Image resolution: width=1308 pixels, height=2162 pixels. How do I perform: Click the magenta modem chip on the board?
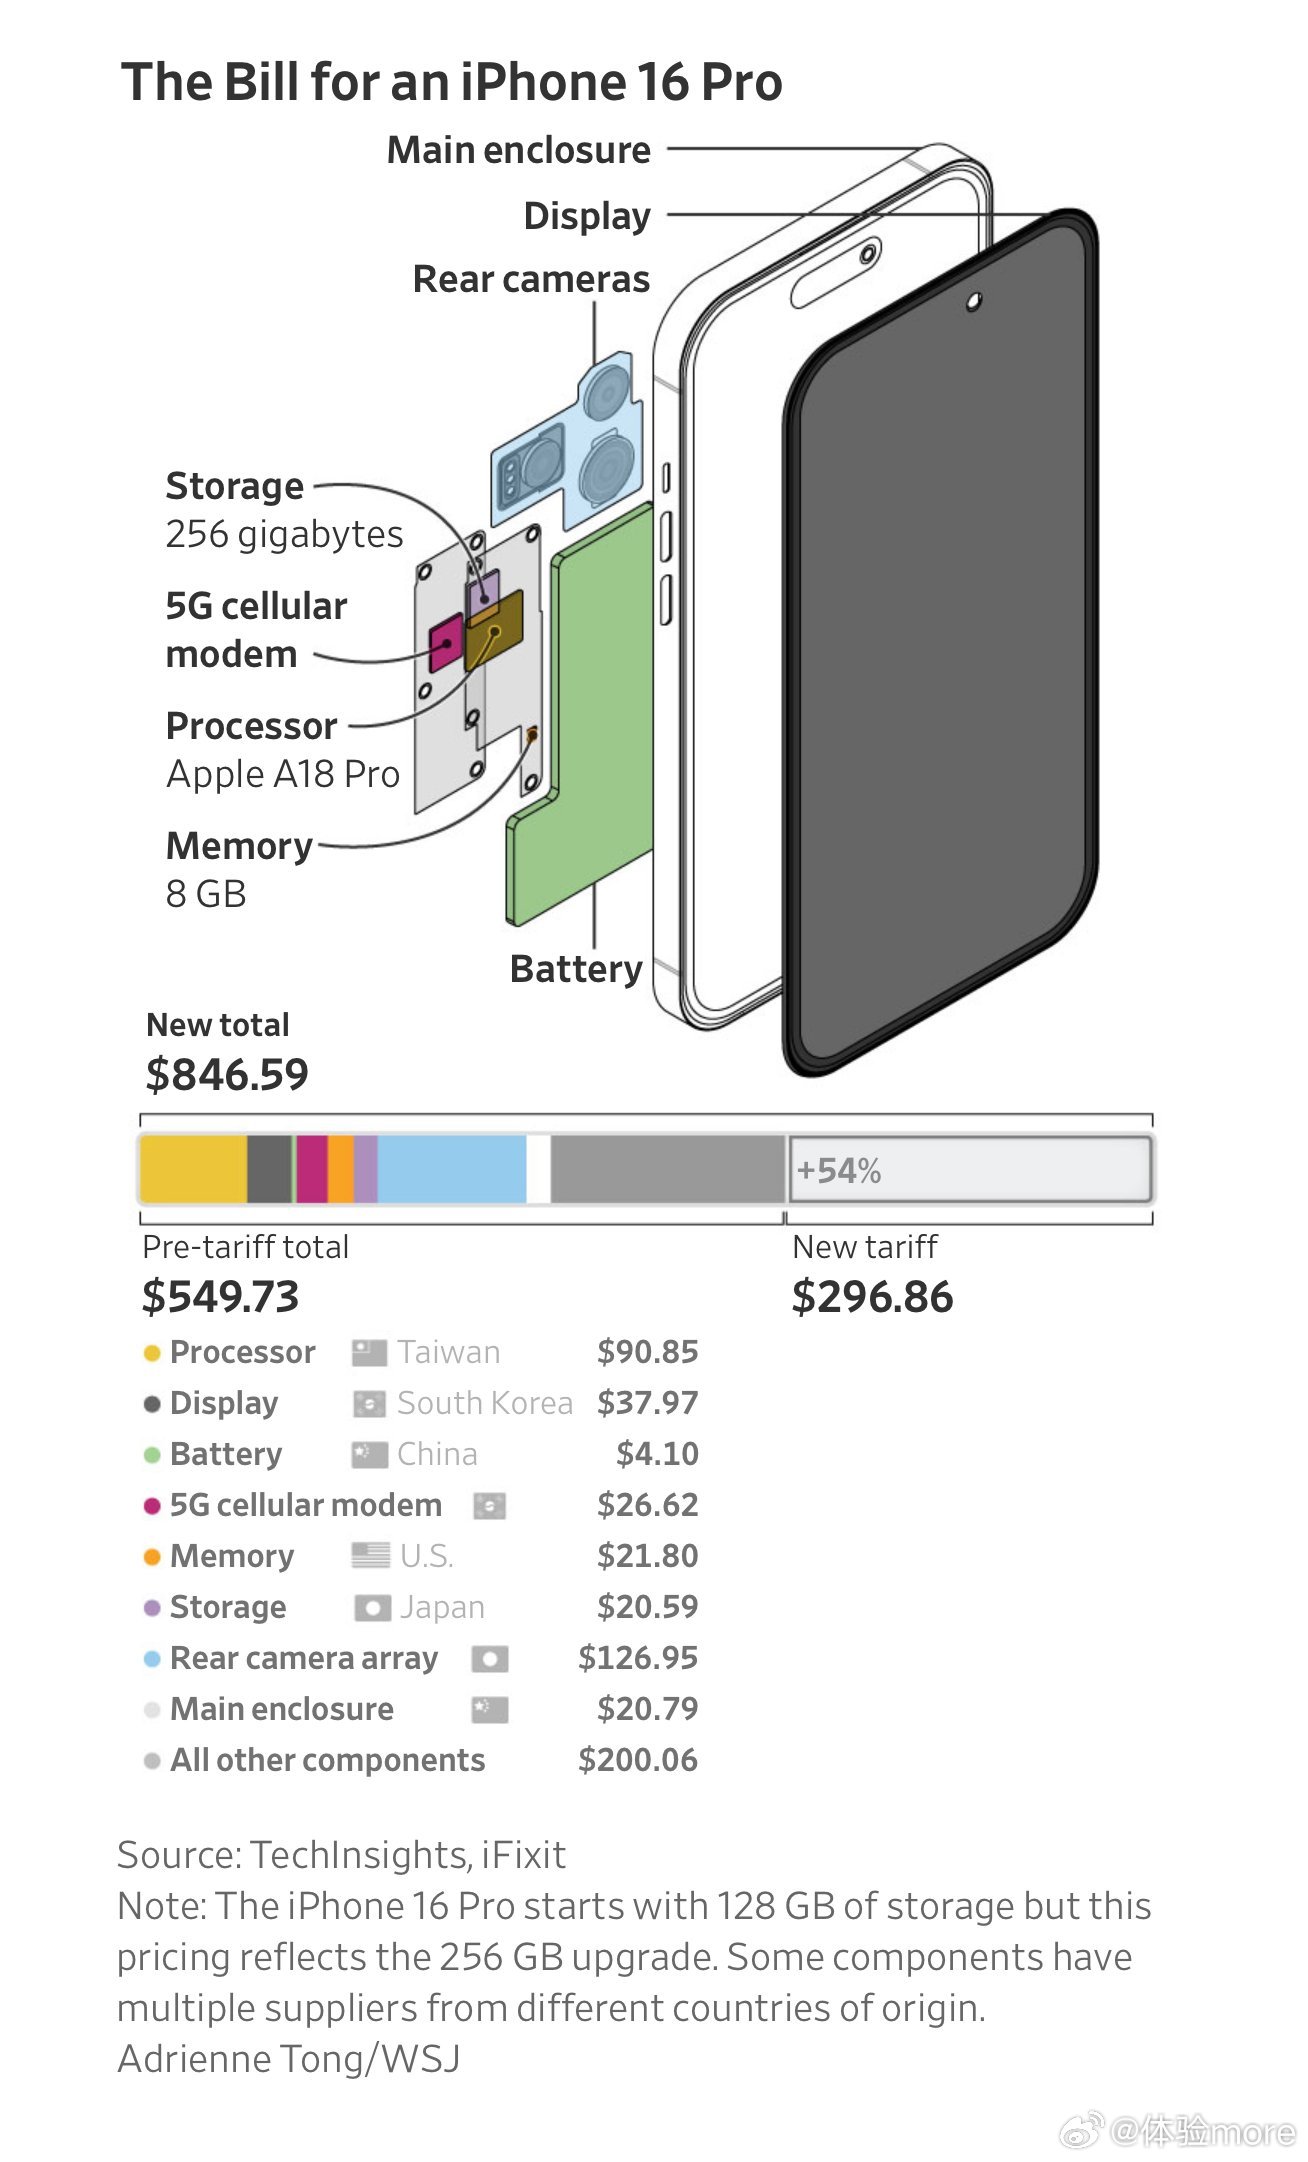(446, 643)
